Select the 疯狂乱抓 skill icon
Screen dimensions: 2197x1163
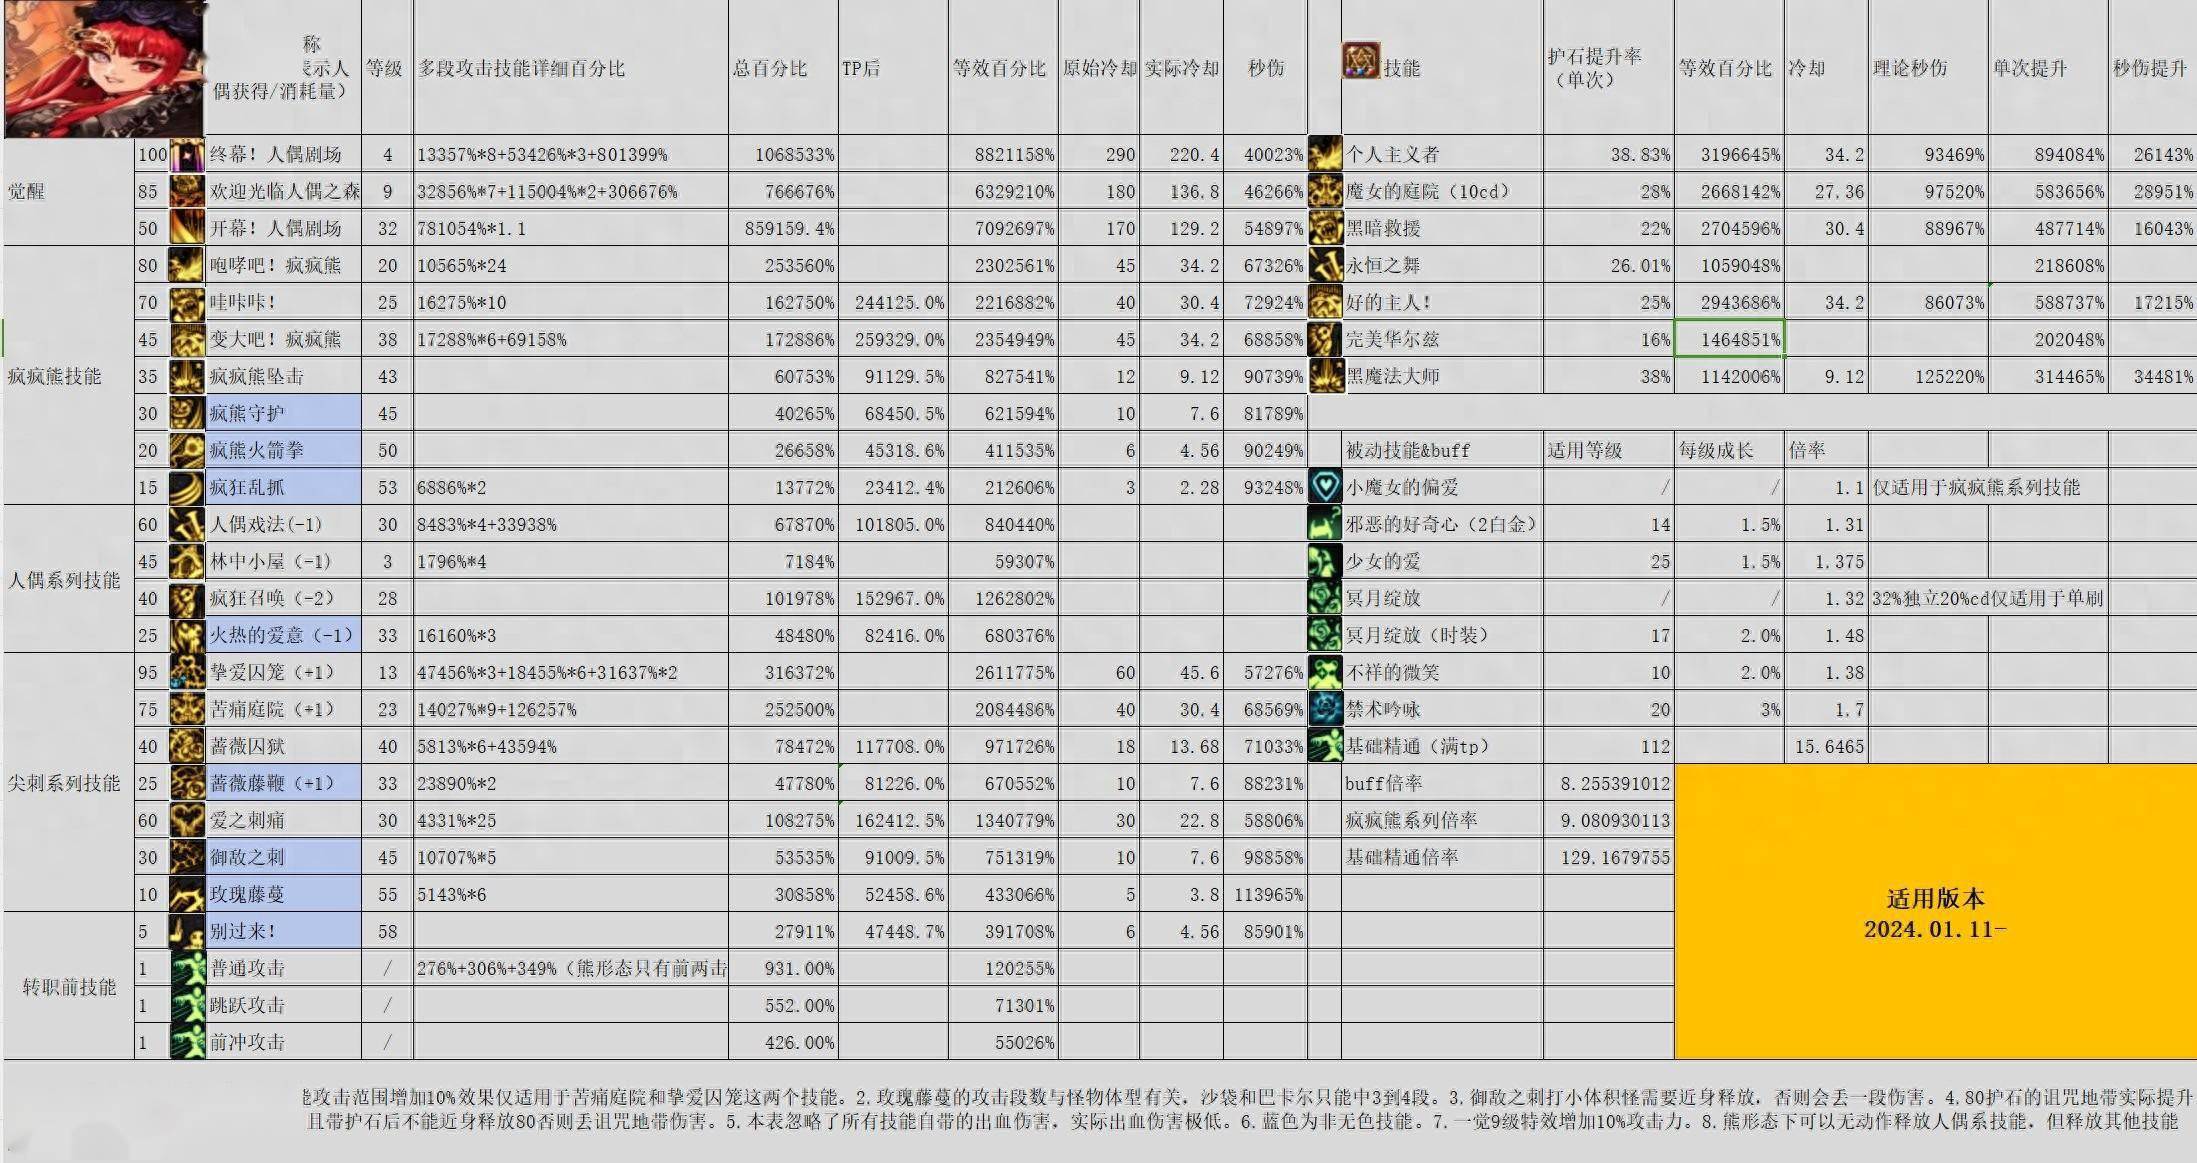[x=187, y=487]
